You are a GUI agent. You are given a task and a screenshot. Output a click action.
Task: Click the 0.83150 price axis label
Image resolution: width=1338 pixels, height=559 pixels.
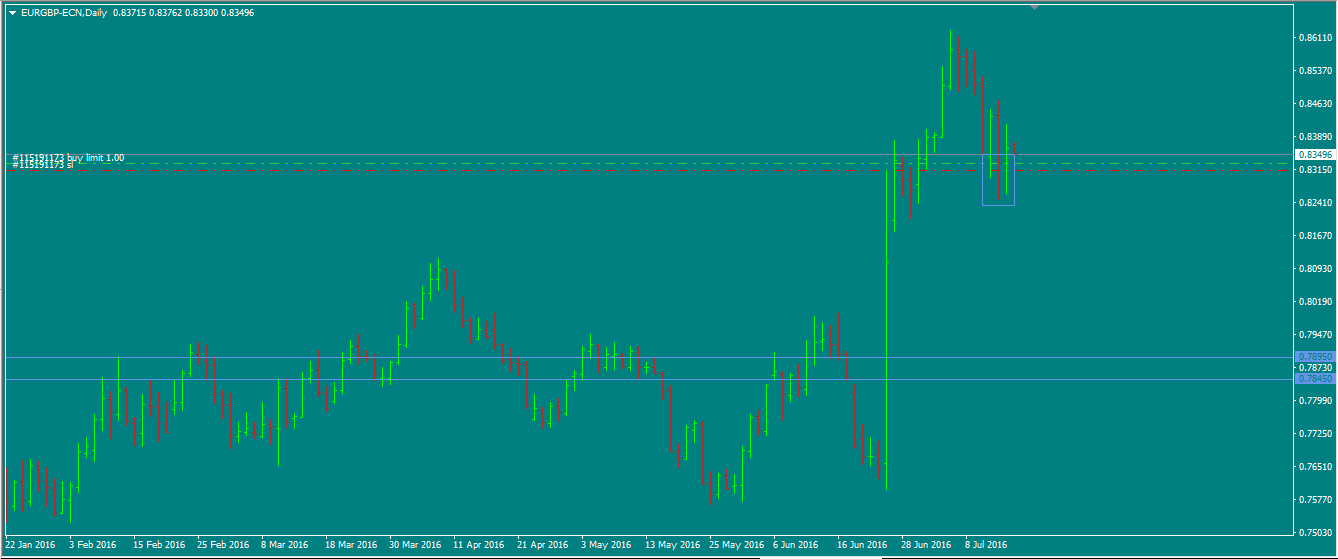[x=1315, y=170]
